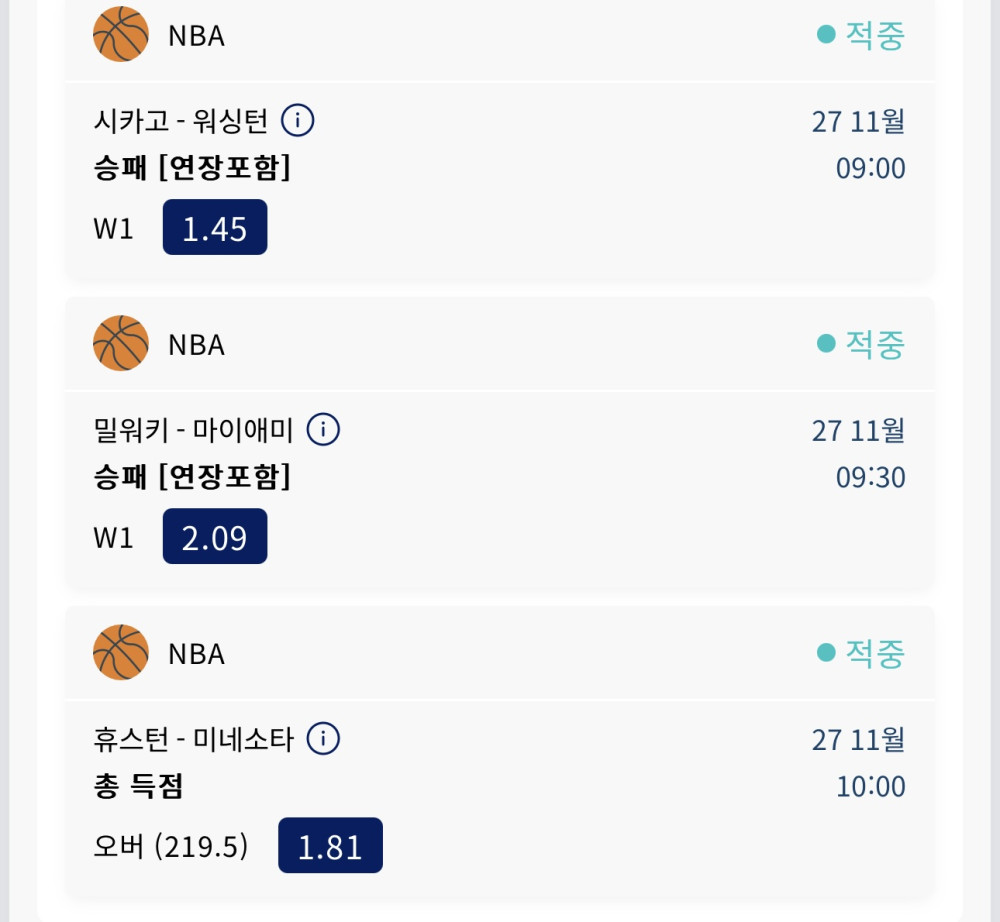Screen dimensions: 1000x922
Task: Click 적중 status label on Milwaukee-Miami card
Action: (x=875, y=344)
